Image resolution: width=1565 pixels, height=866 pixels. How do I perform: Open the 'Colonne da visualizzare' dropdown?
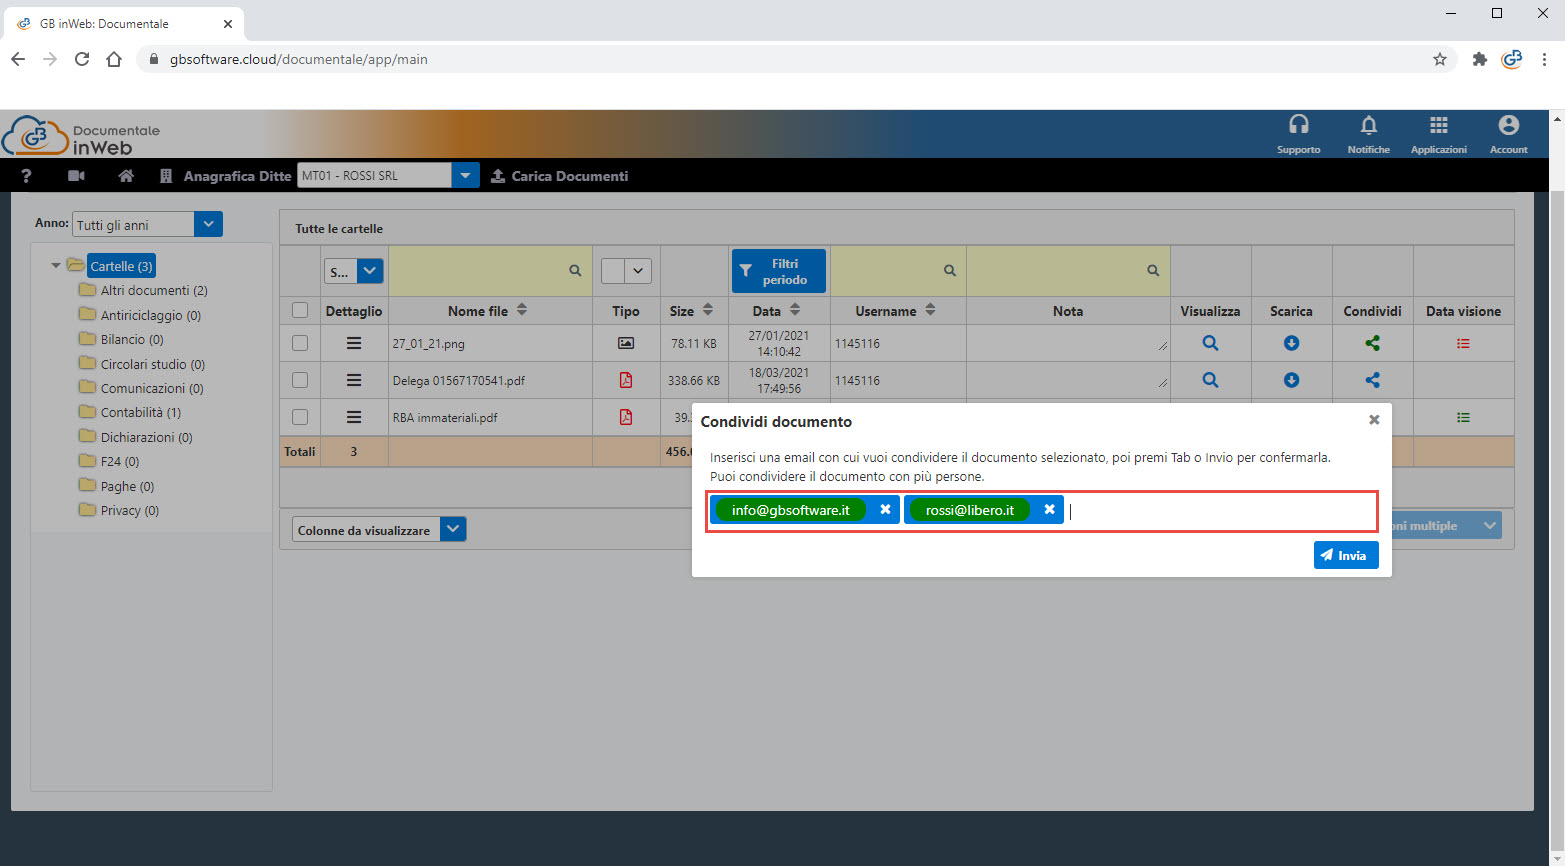(453, 528)
